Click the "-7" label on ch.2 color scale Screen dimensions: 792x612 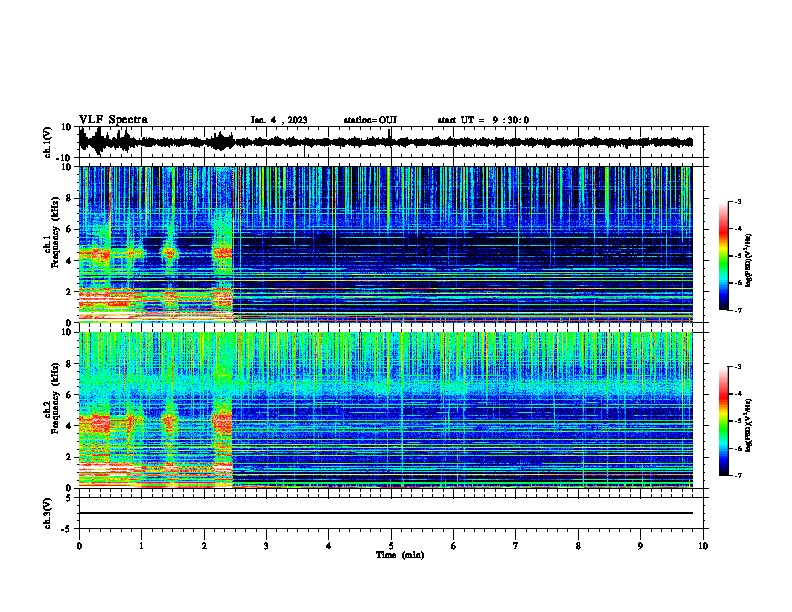[737, 476]
